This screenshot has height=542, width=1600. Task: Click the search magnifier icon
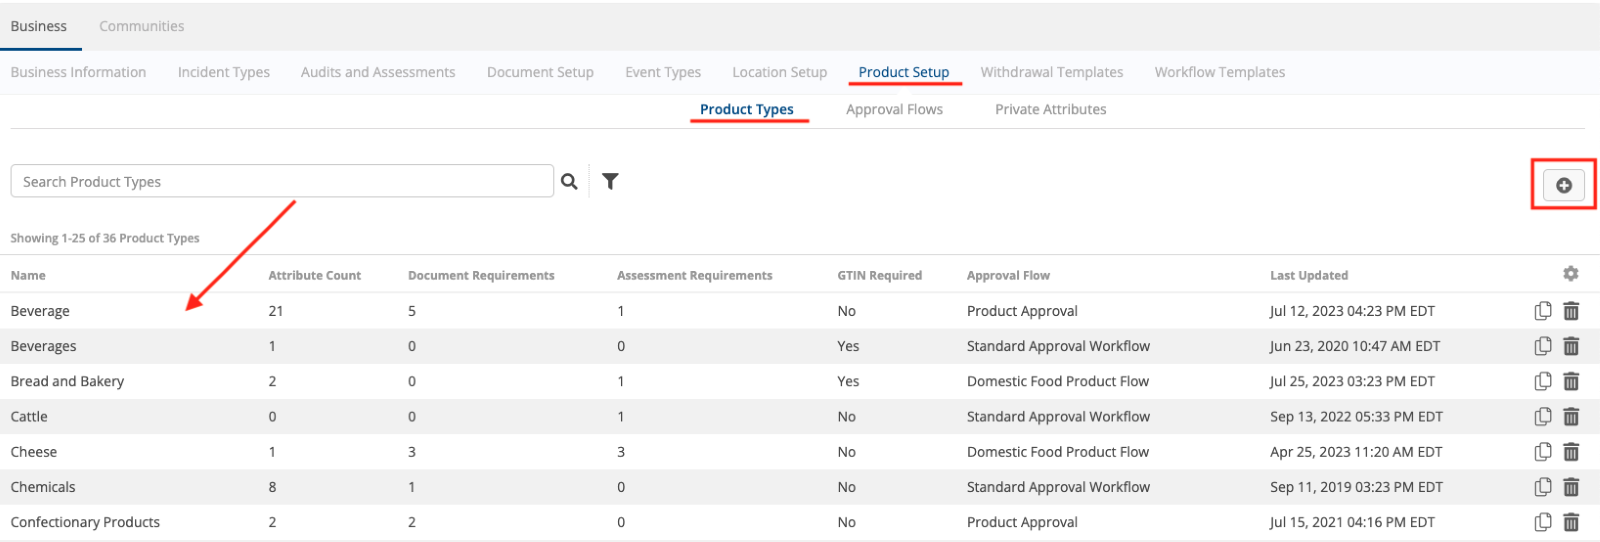pos(569,181)
